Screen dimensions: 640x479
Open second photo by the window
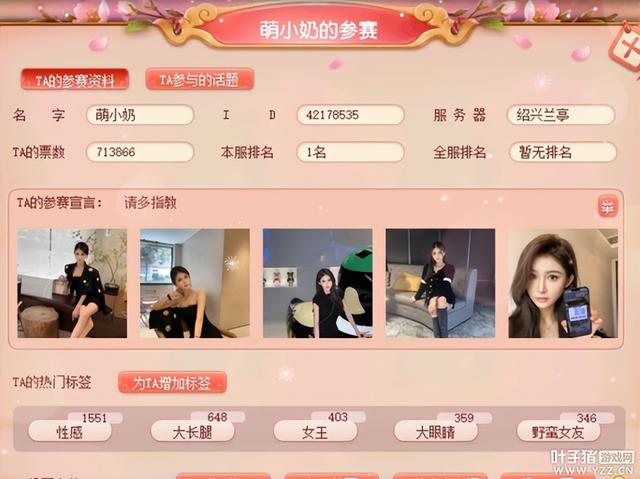click(x=195, y=283)
